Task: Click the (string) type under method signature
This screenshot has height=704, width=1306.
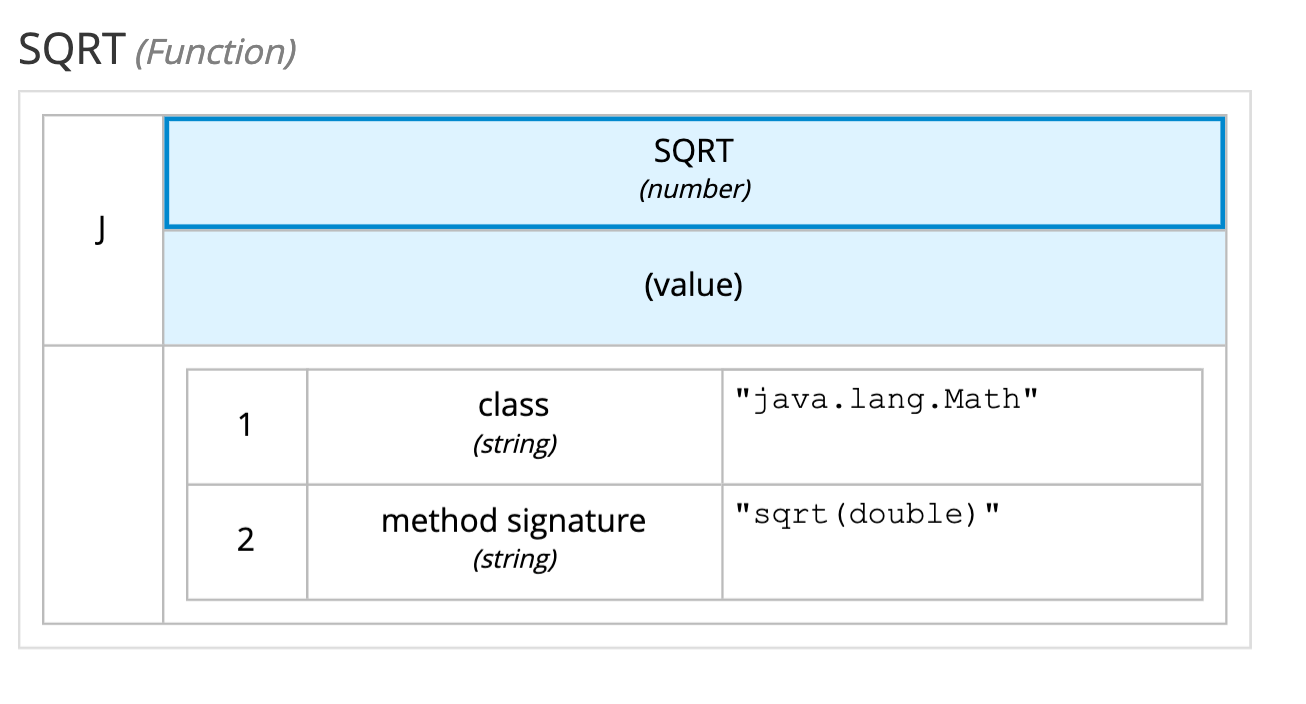Action: (x=514, y=559)
